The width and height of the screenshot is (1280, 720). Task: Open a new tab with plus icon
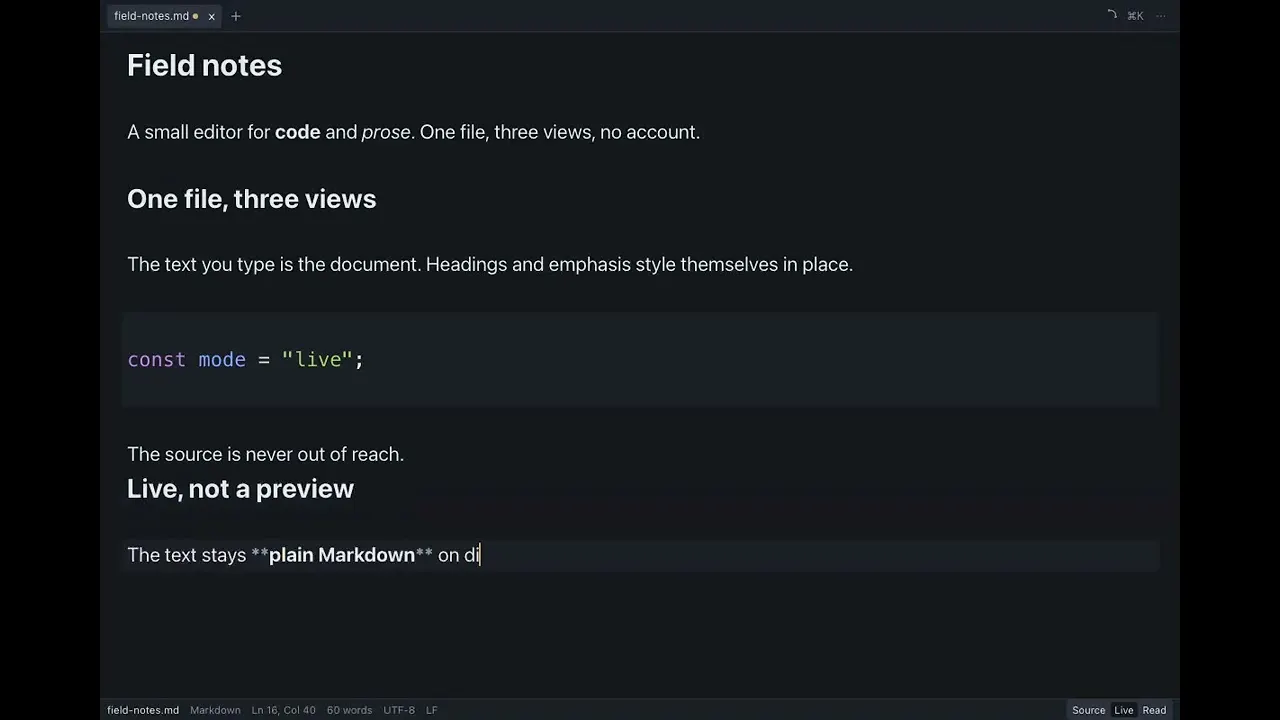pyautogui.click(x=236, y=16)
